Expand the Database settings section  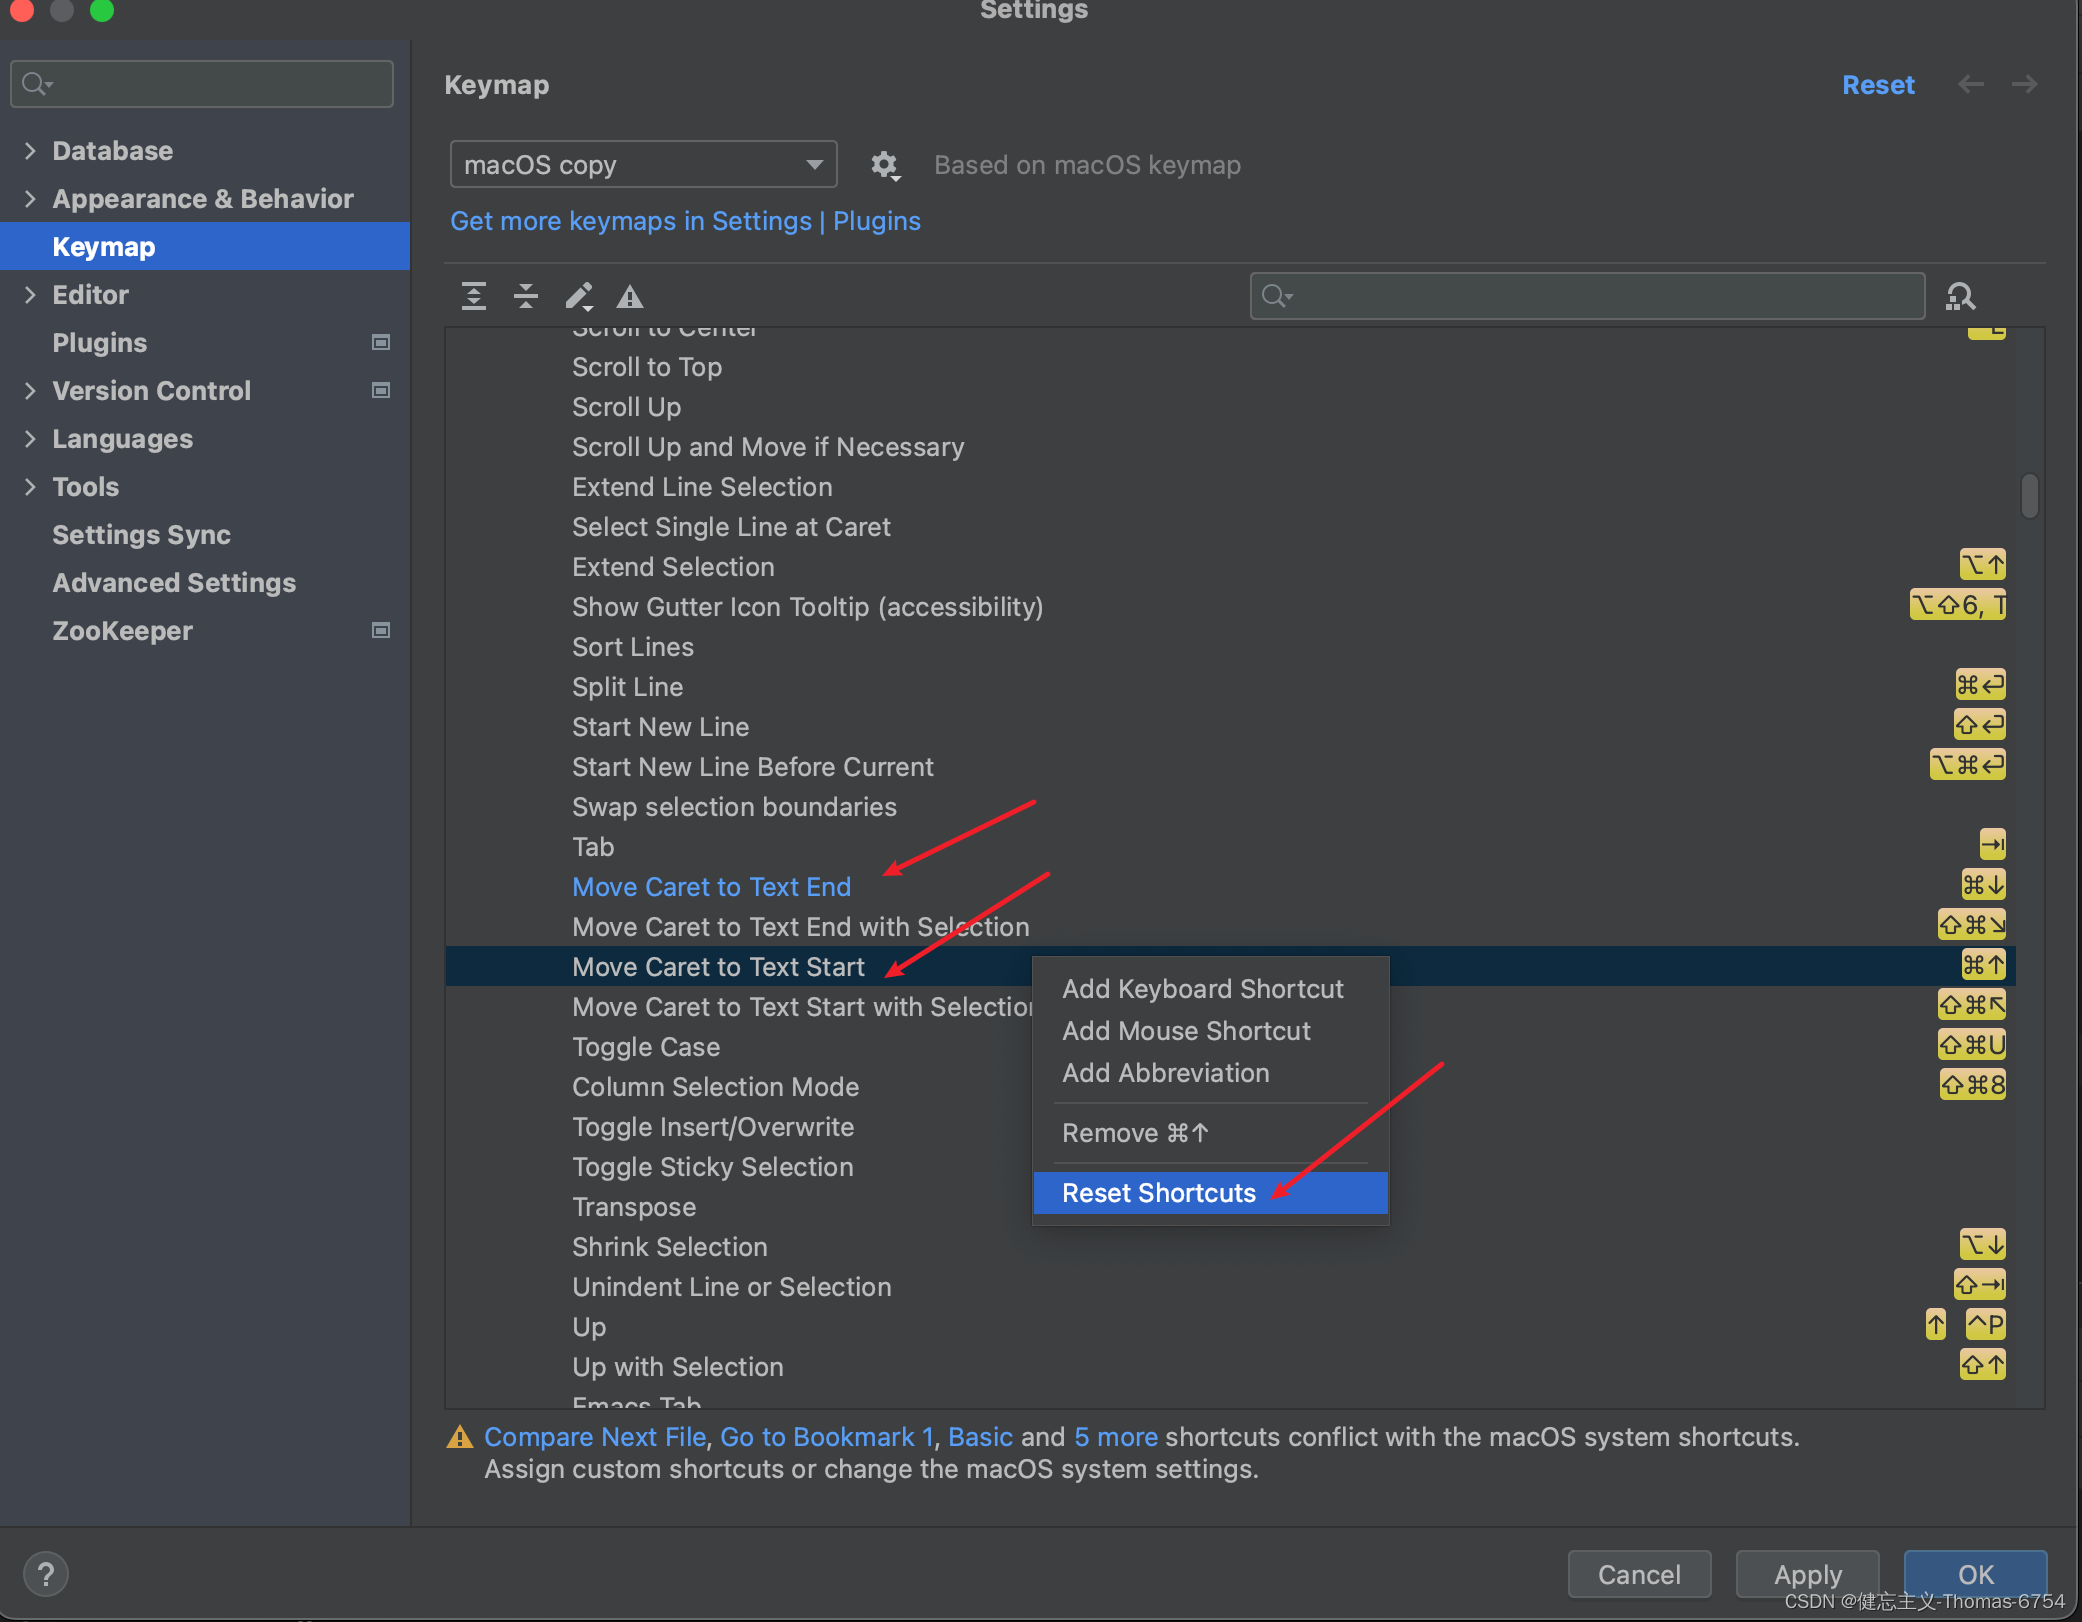coord(30,151)
